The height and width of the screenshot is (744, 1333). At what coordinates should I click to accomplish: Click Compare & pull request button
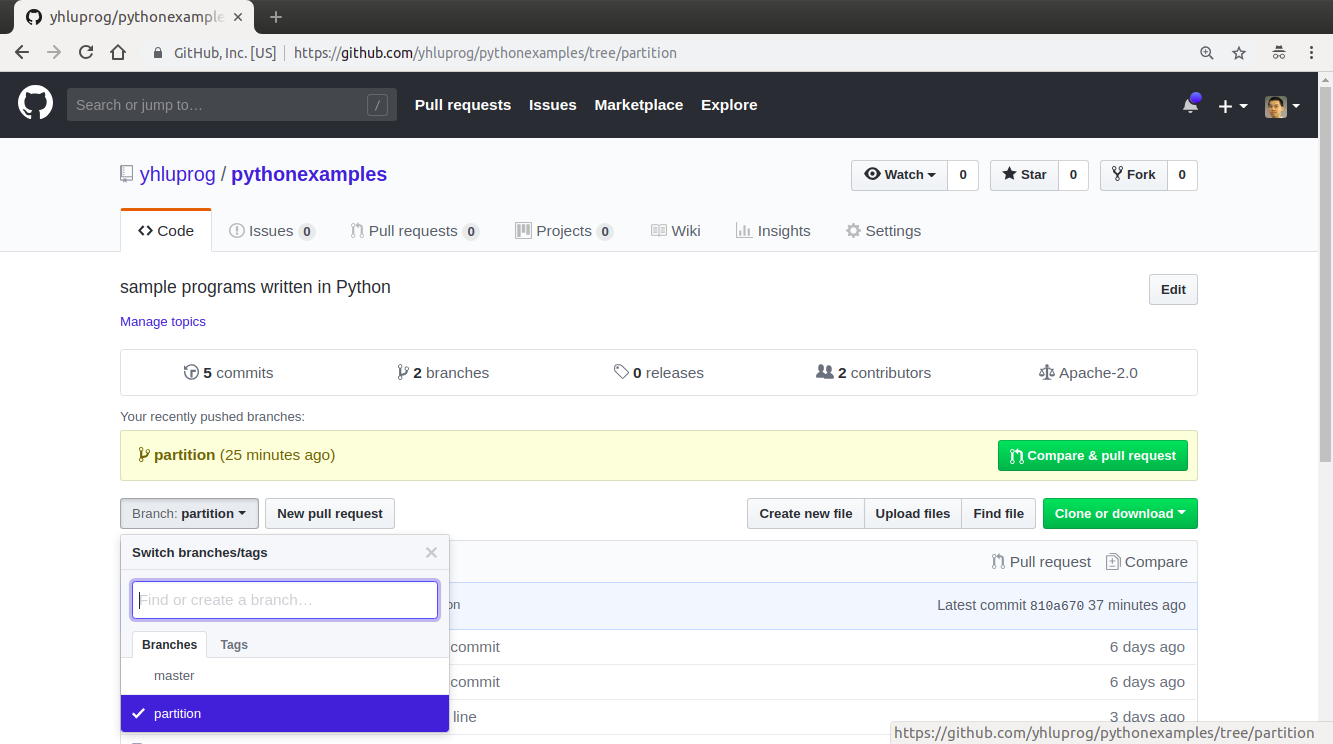tap(1093, 456)
